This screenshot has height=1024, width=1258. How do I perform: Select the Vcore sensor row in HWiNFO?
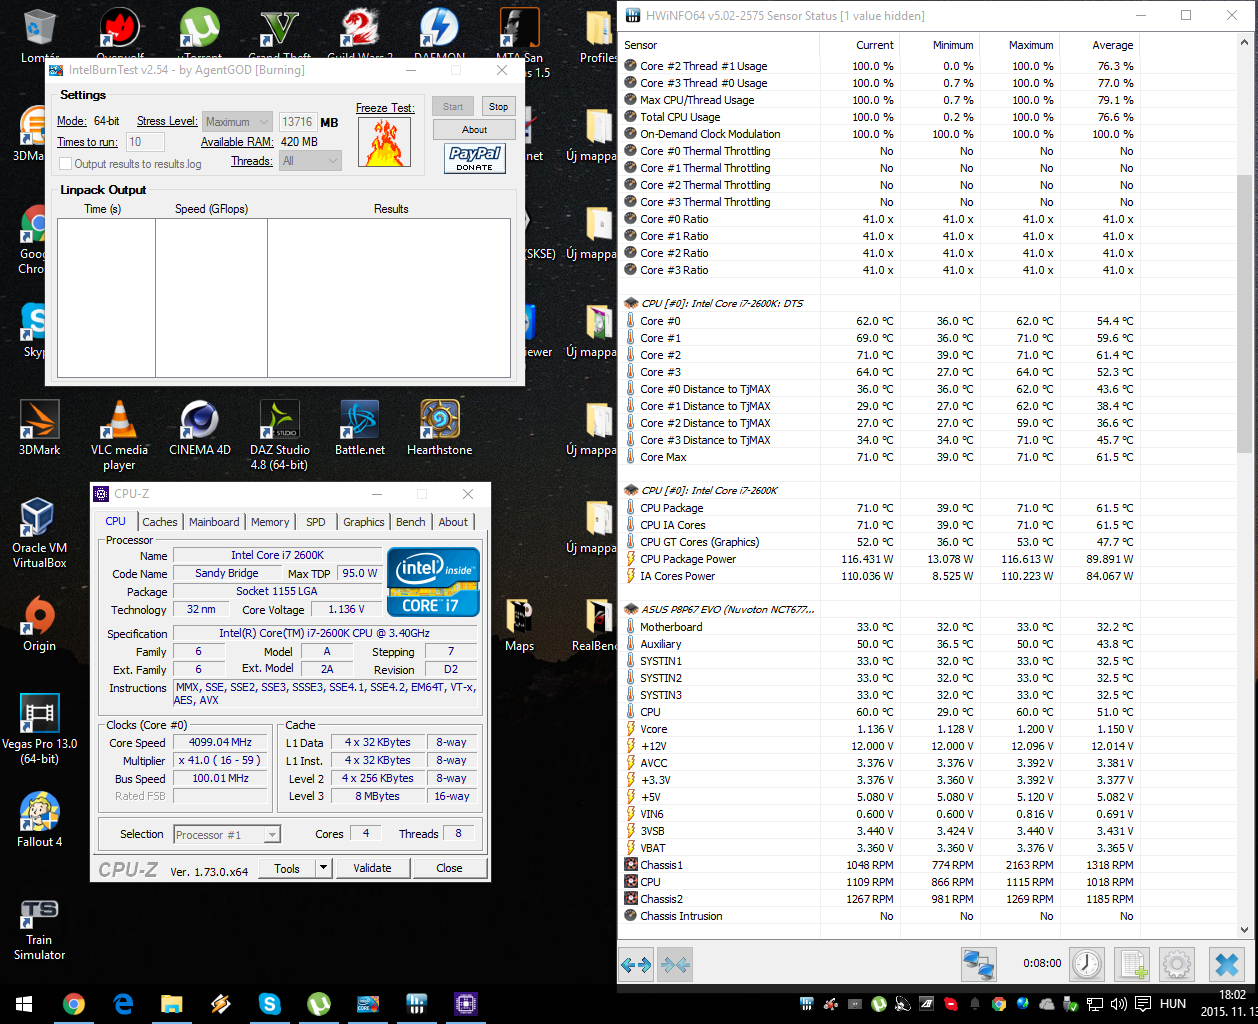(880, 729)
